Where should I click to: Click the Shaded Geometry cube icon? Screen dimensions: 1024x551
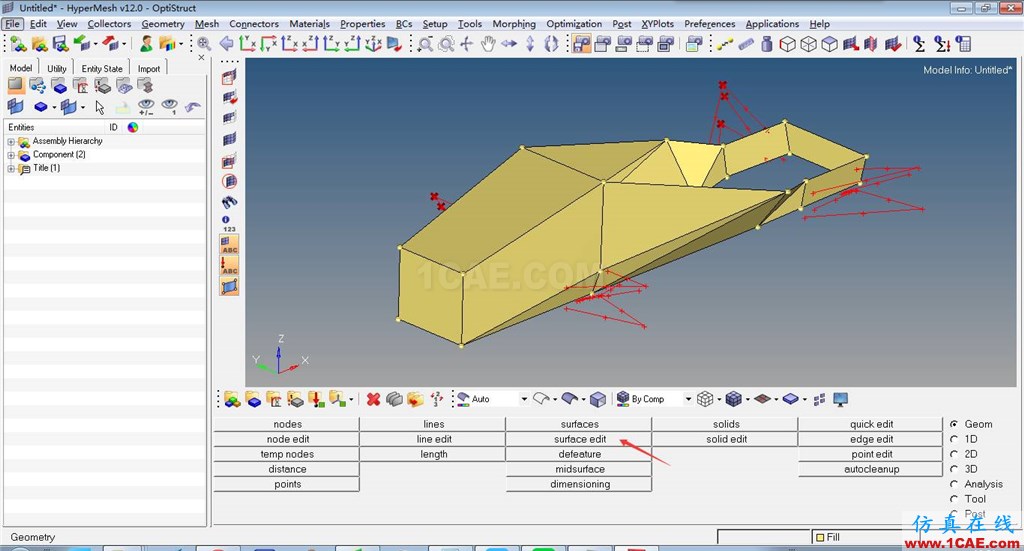coord(598,399)
